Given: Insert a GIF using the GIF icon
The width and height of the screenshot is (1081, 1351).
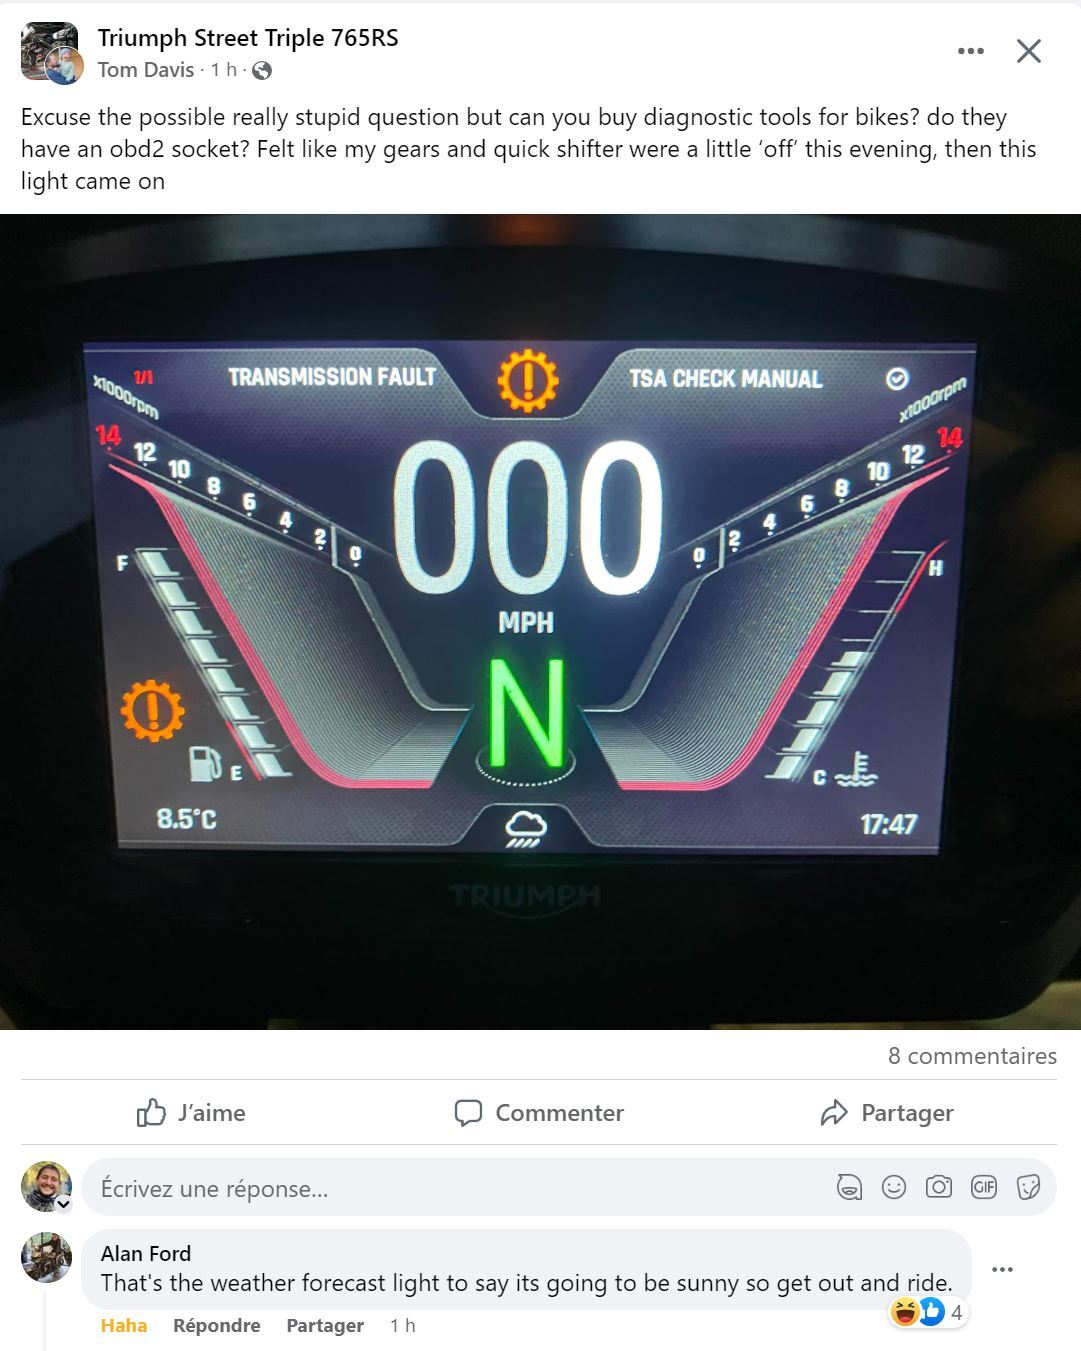Looking at the screenshot, I should tap(984, 1187).
